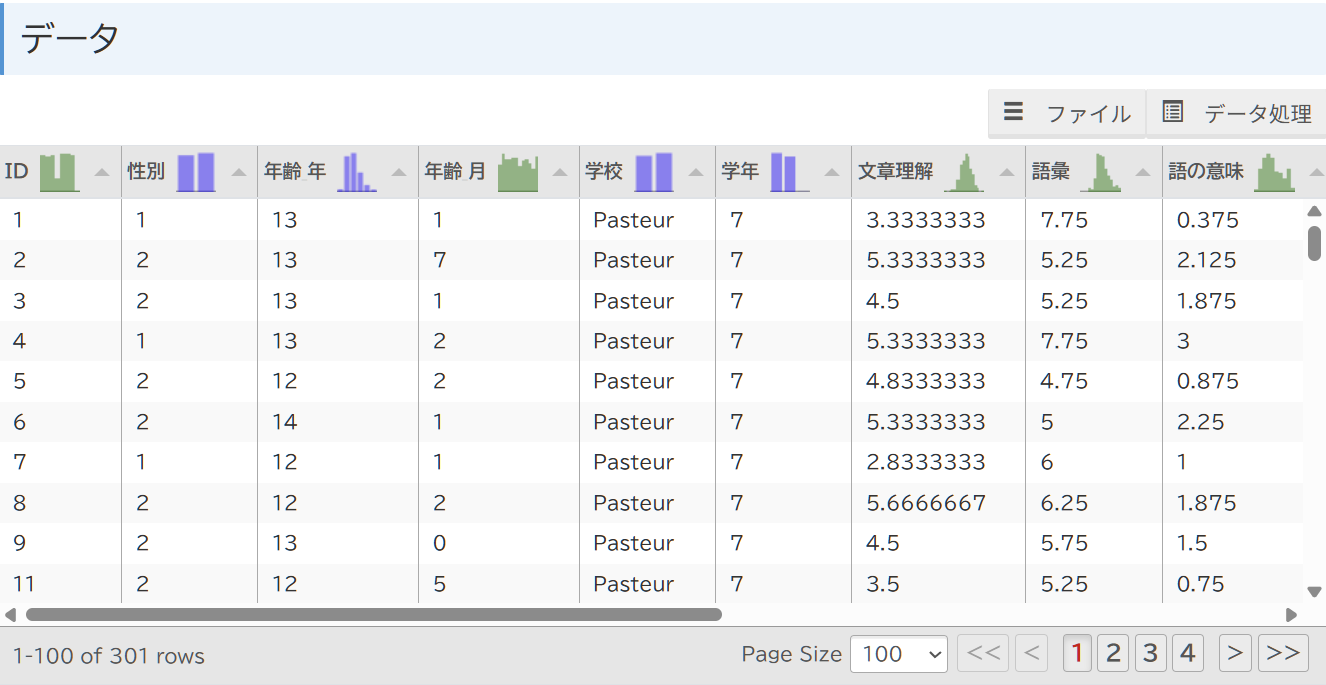Sort by 学校 column arrow

[x=696, y=172]
